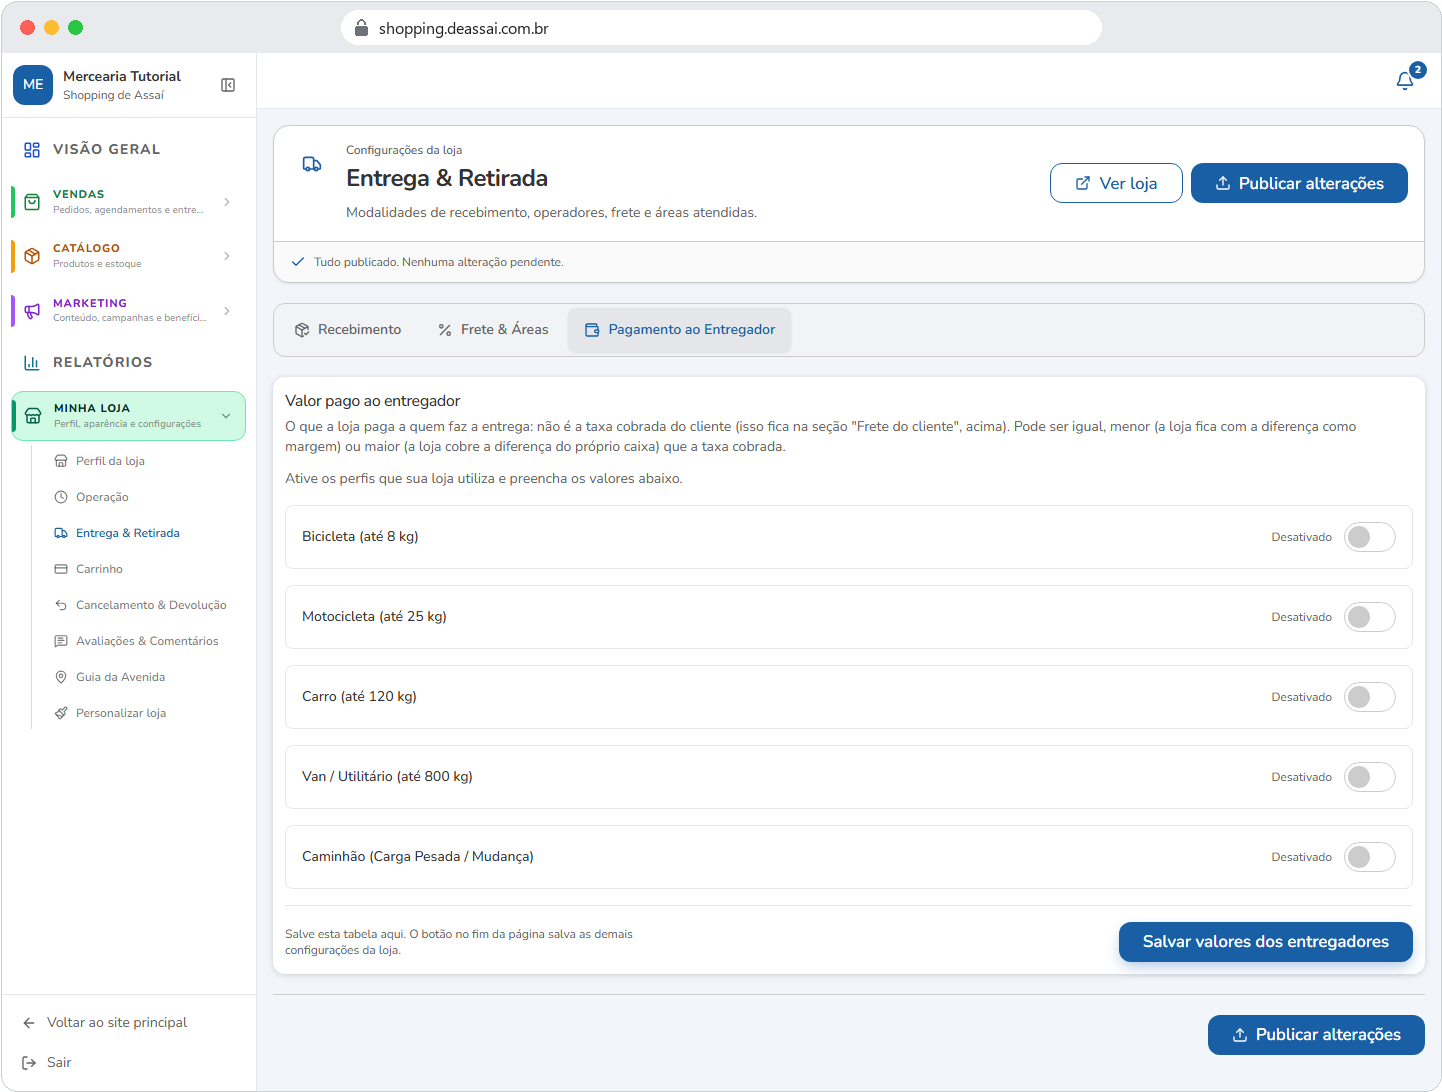The image size is (1442, 1092).
Task: Click the Guia da Avenida pin icon
Action: [x=61, y=677]
